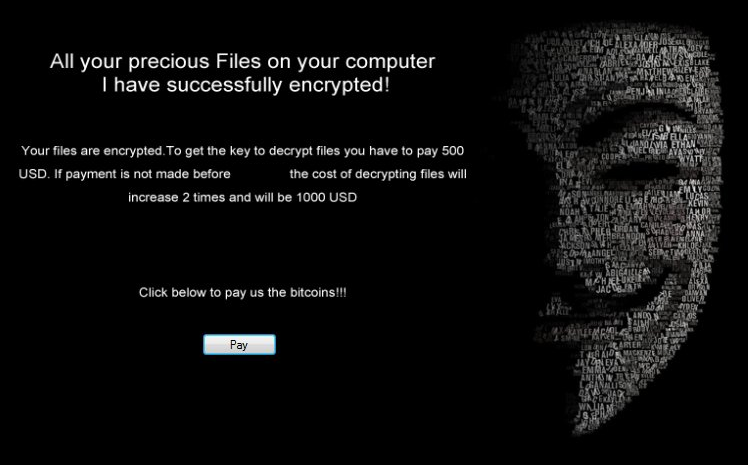Select the headline 'All your precious Files on your computer'
The image size is (748, 465).
coord(242,62)
